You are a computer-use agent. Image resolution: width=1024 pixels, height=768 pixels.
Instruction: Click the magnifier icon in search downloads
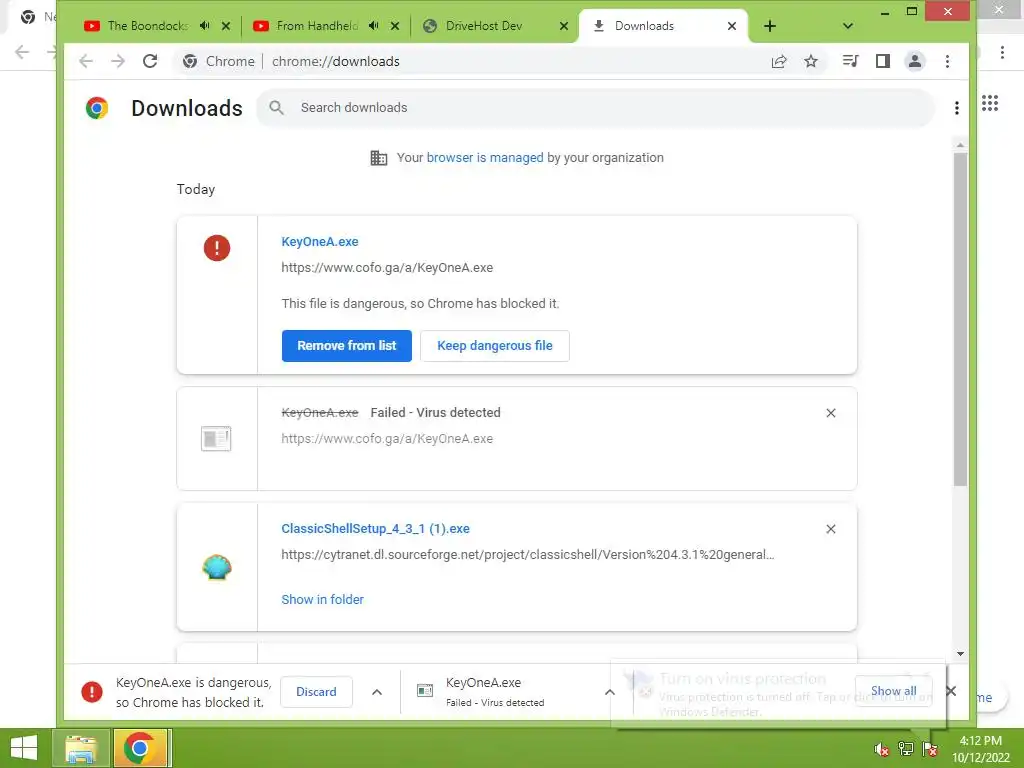(x=276, y=108)
